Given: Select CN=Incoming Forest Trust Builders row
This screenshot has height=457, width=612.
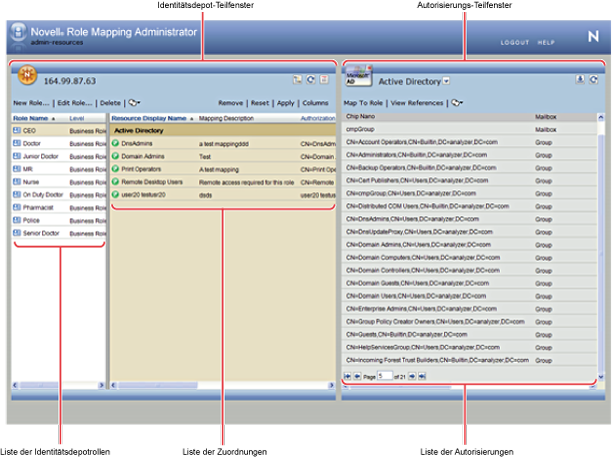Looking at the screenshot, I should coord(470,360).
